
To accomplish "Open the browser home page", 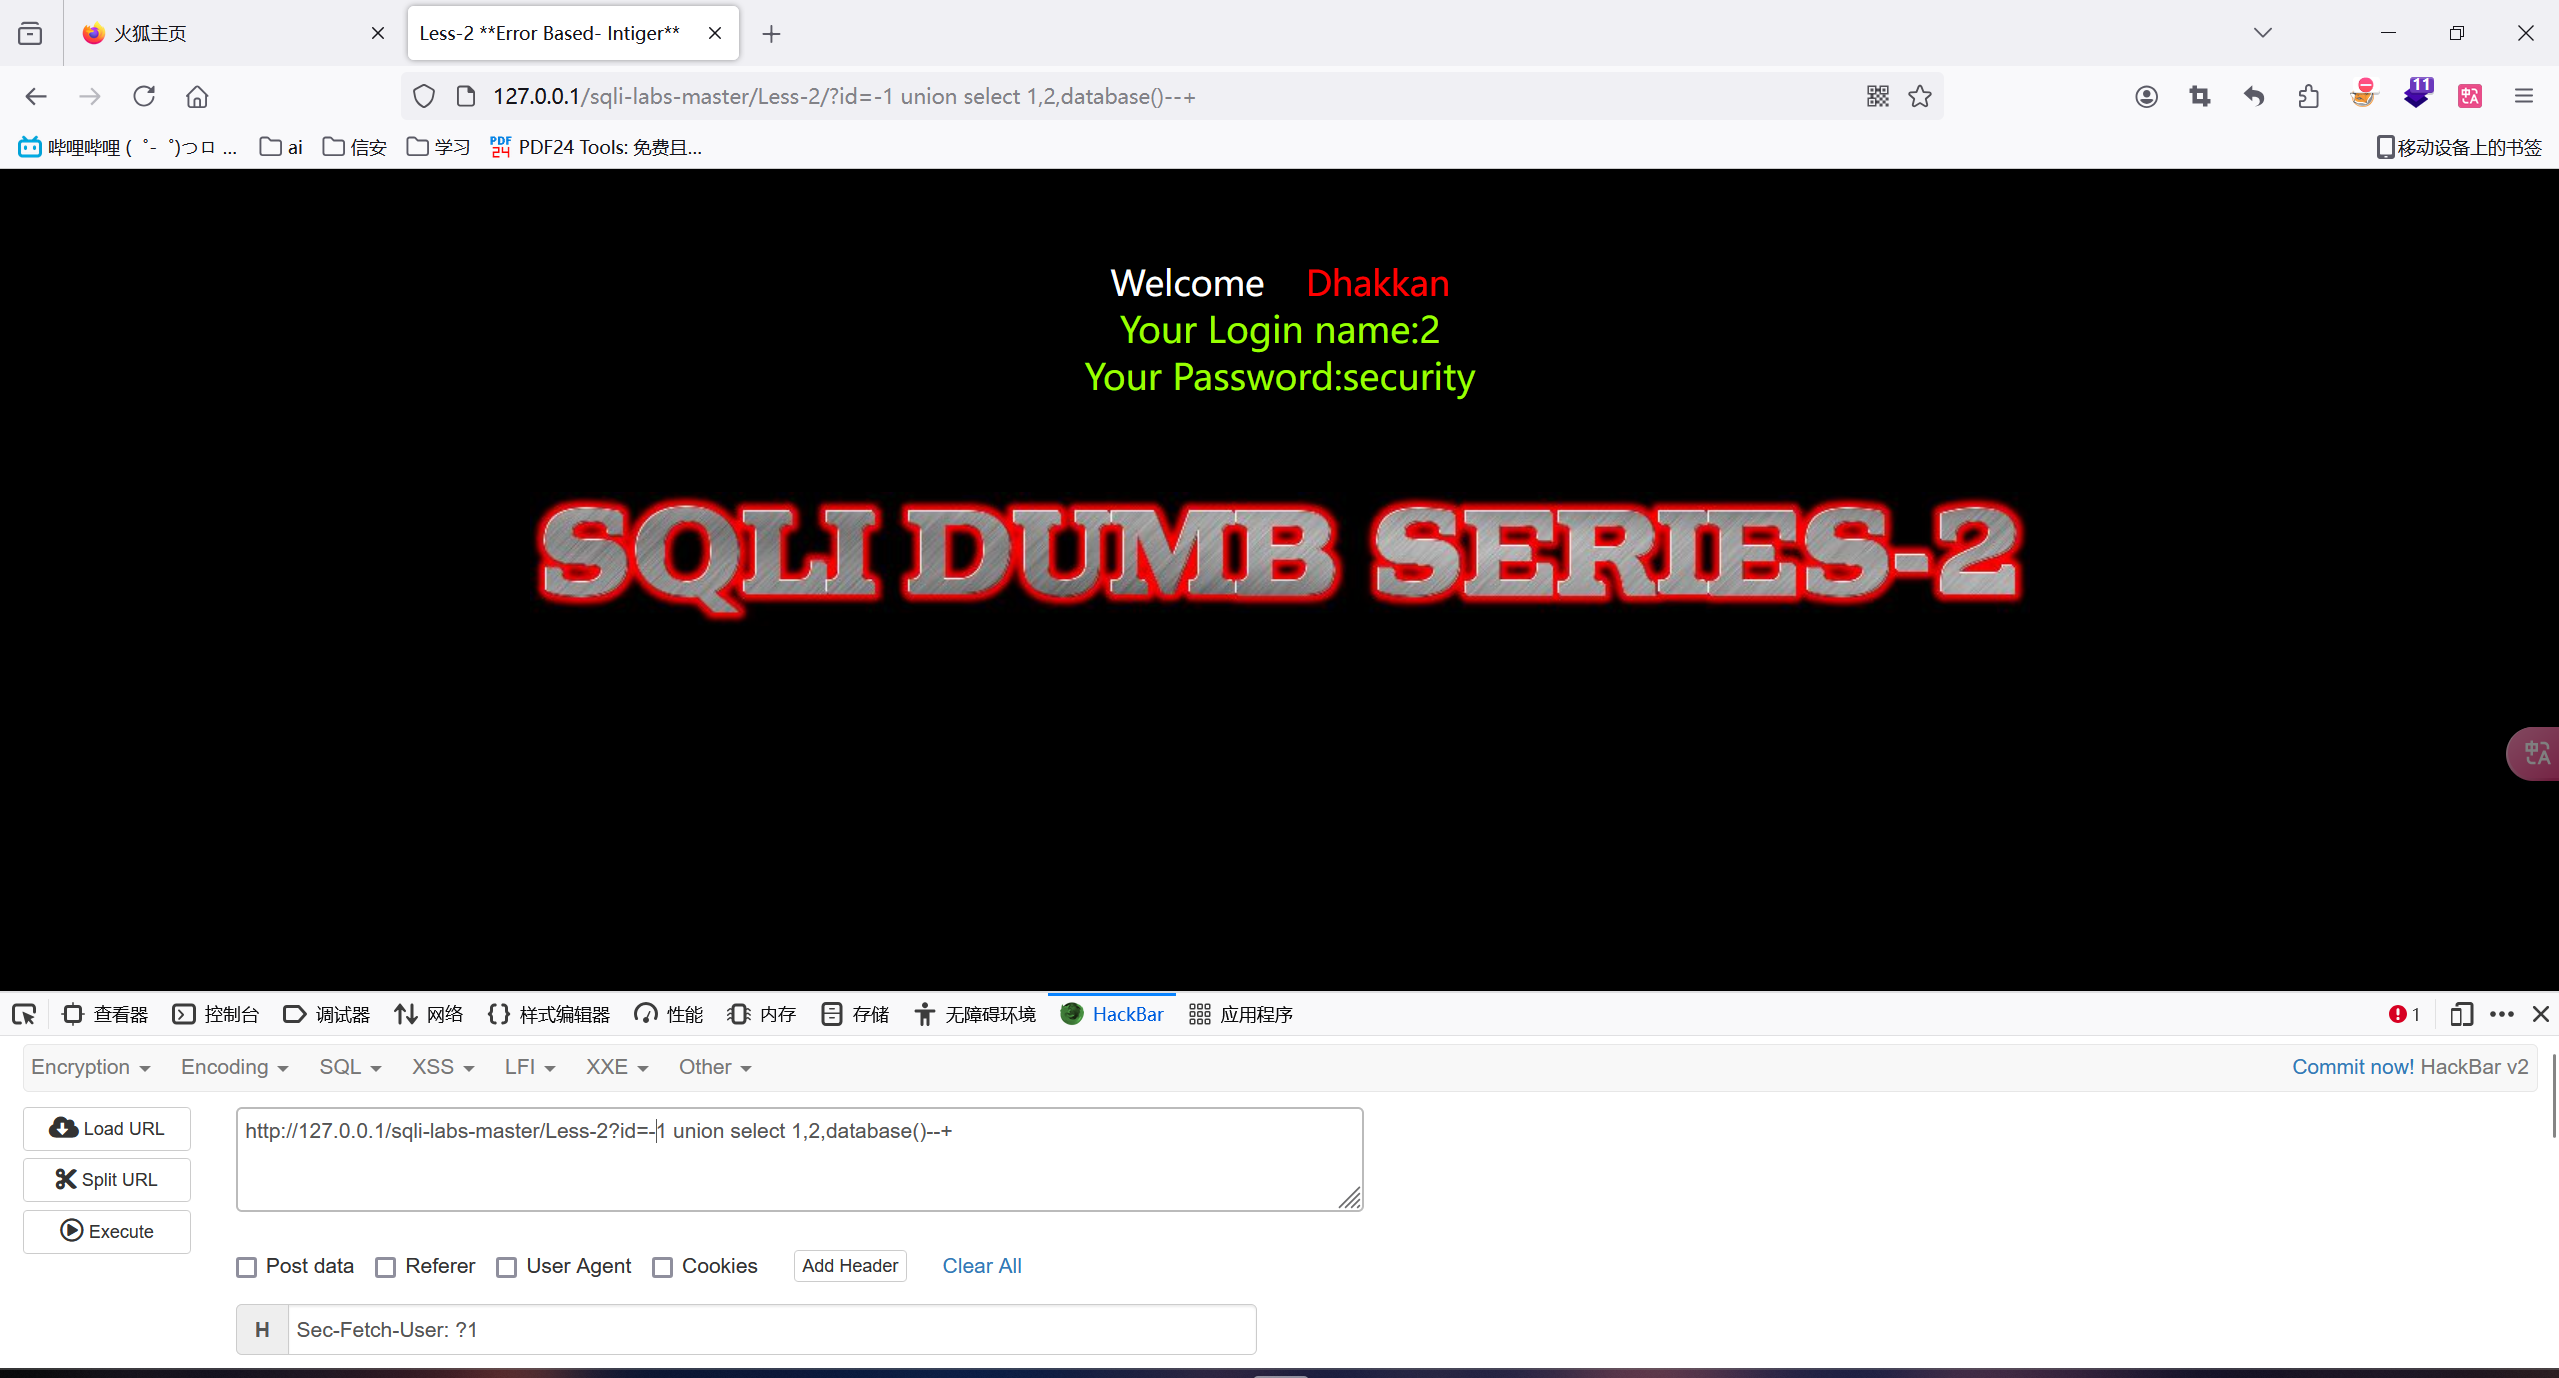I will [x=197, y=96].
